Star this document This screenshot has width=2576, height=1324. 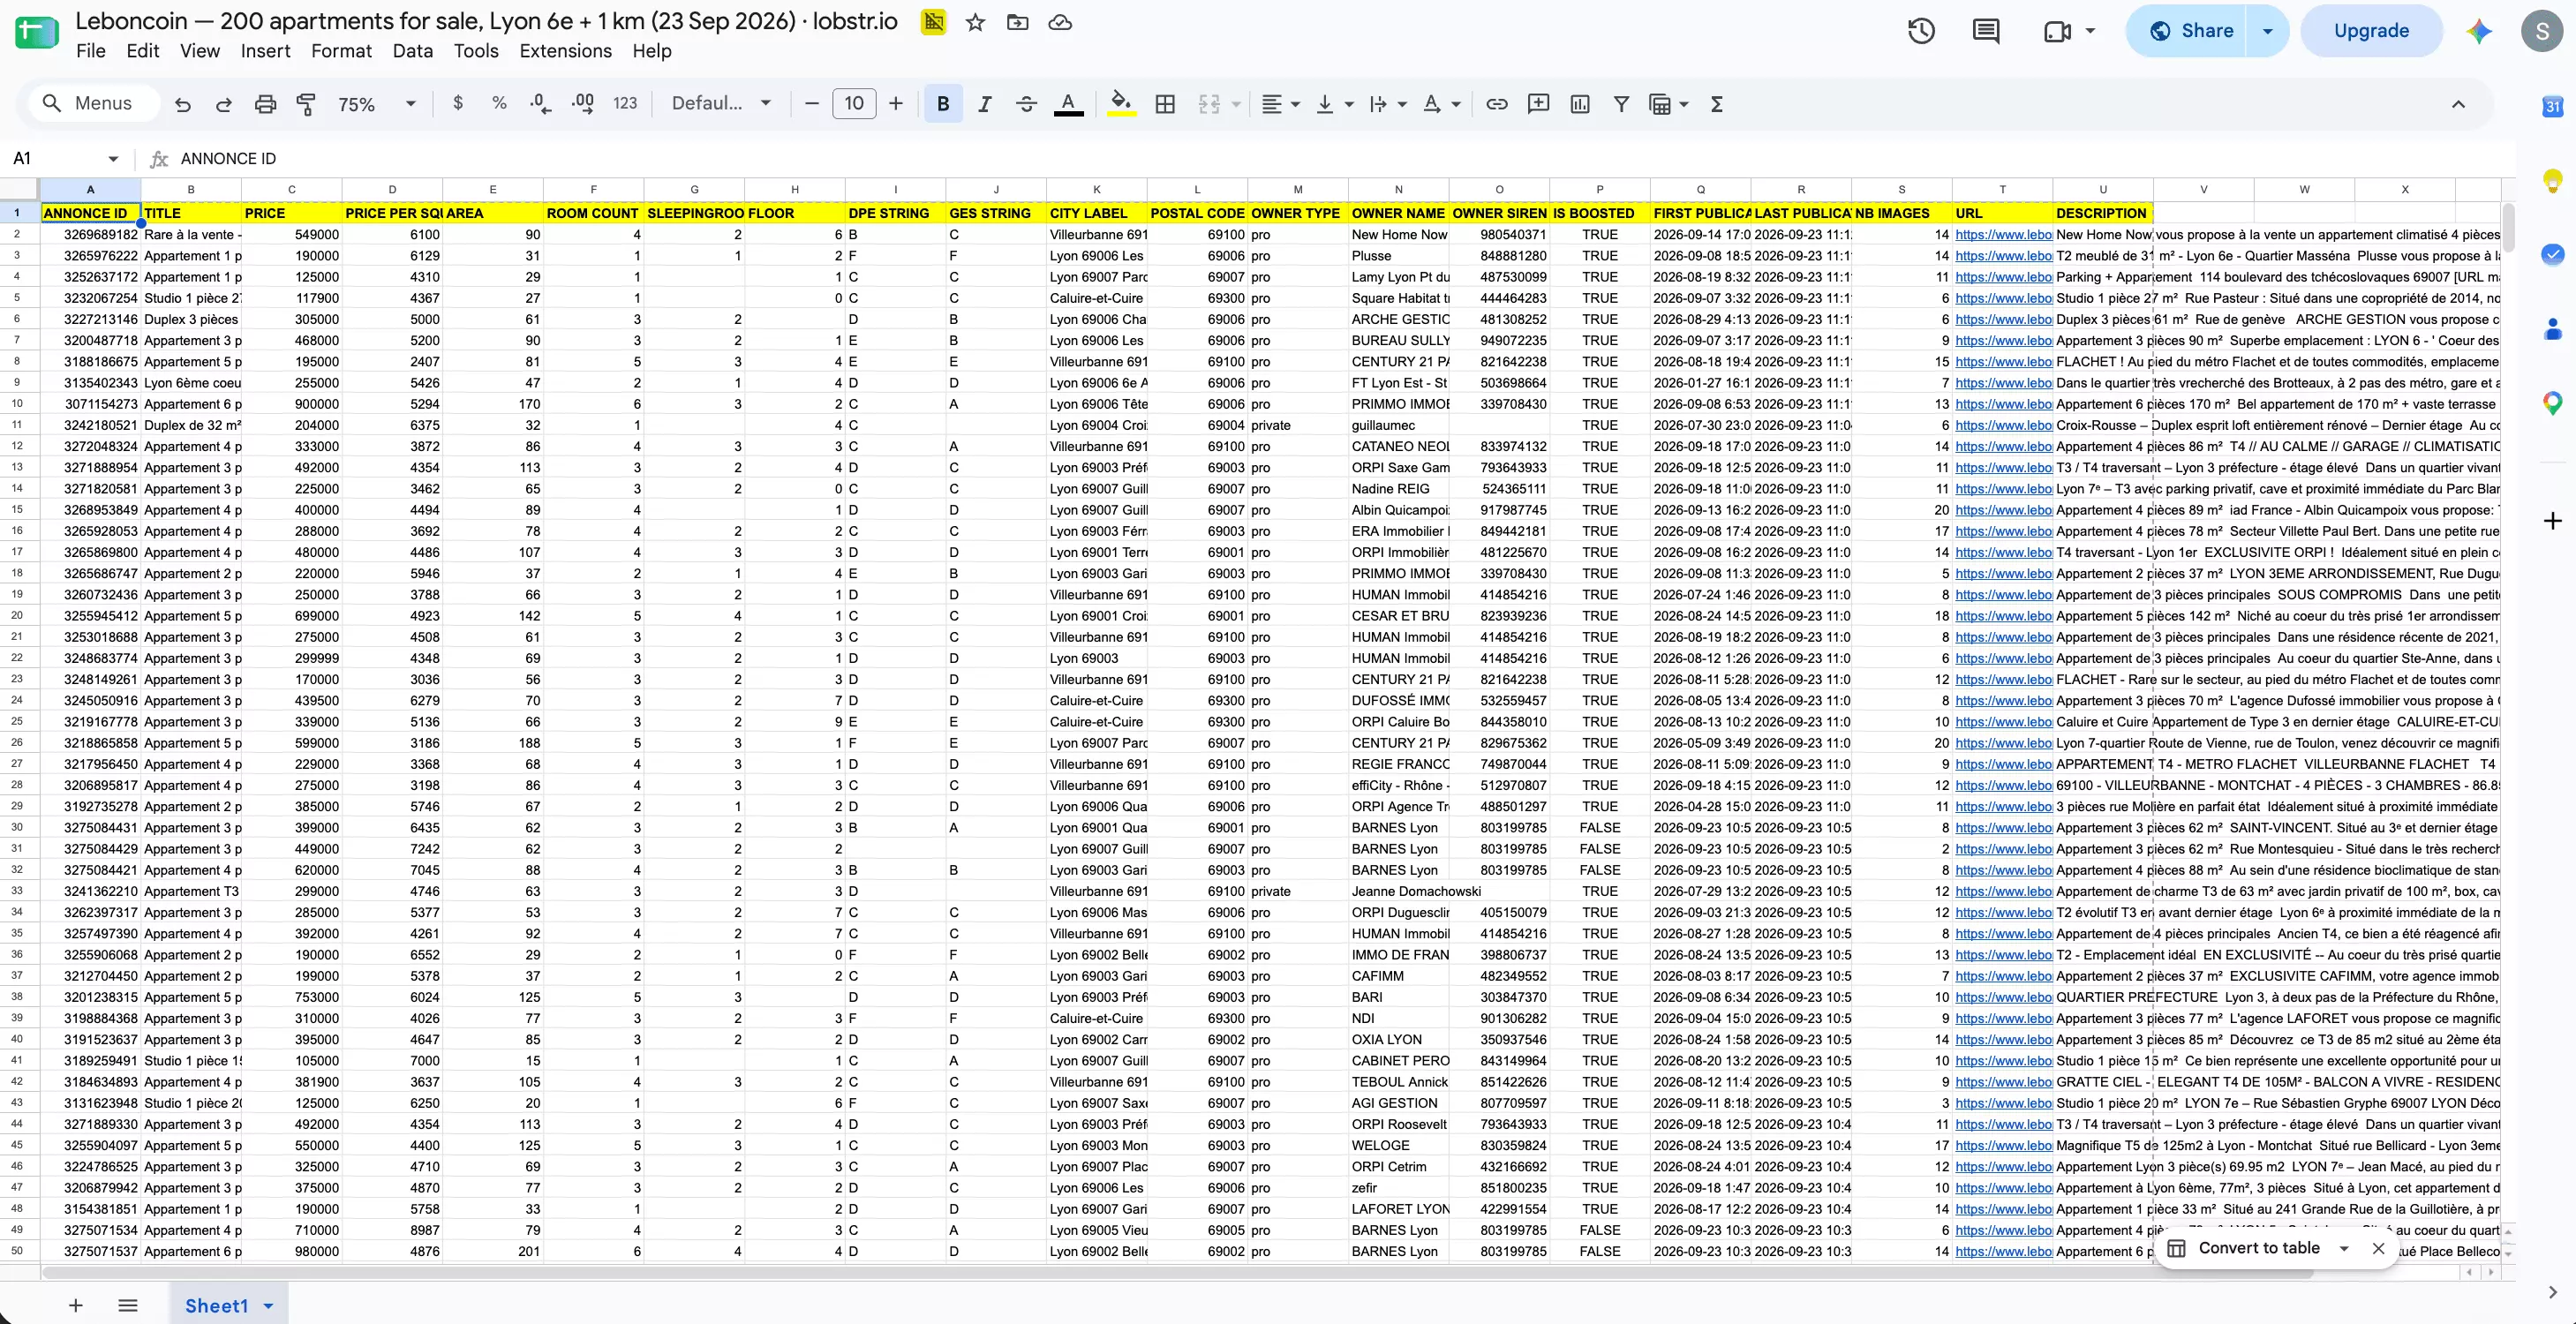click(x=976, y=22)
